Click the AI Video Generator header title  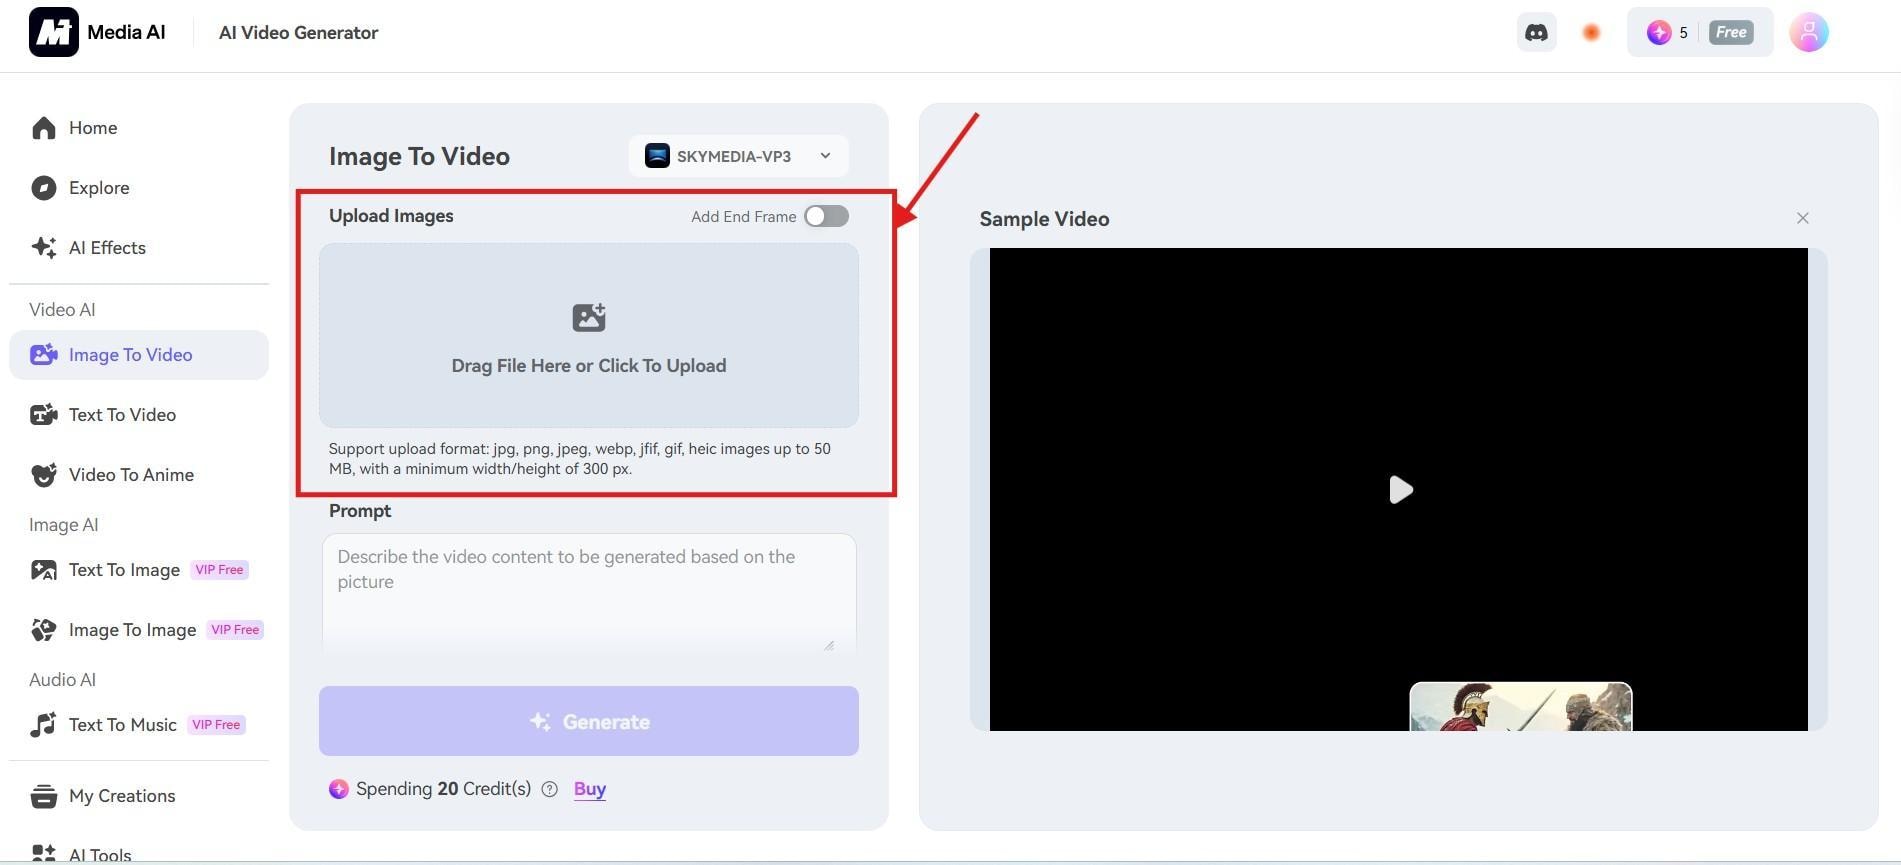tap(298, 33)
